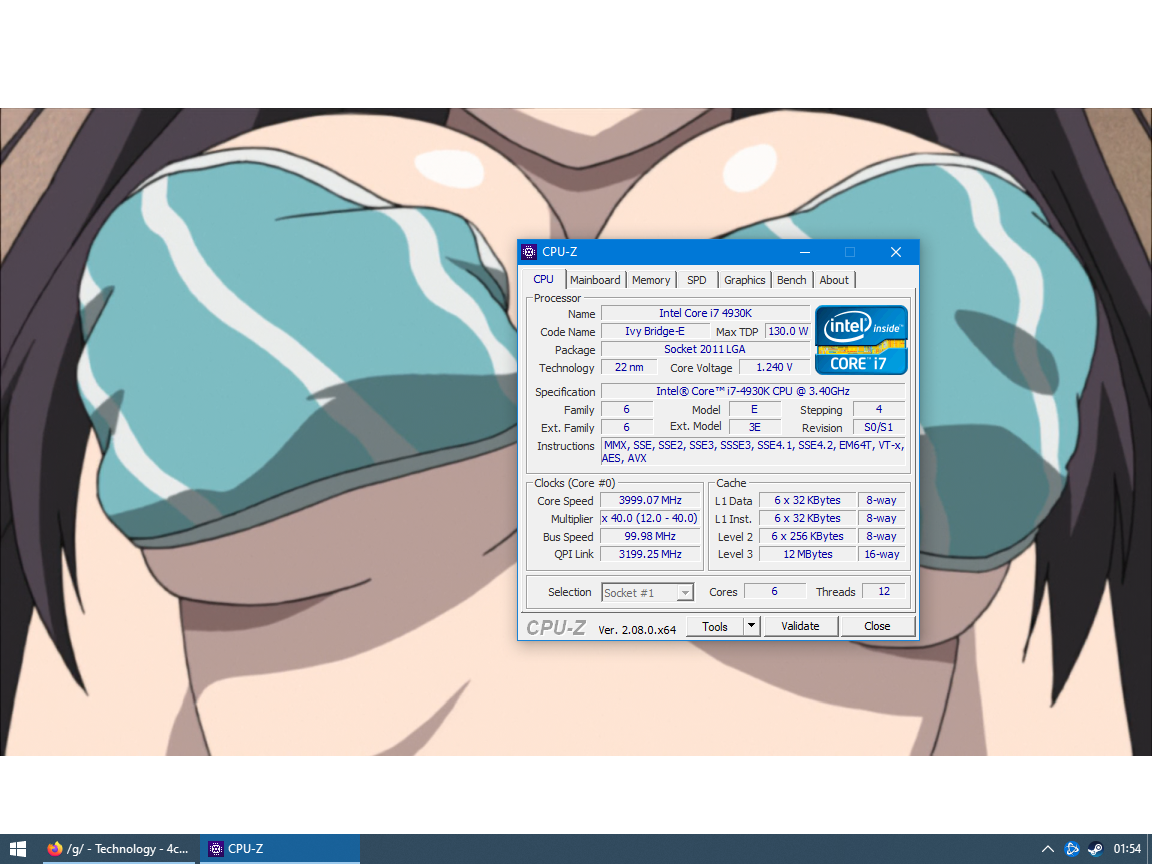
Task: Open the Socket #1 selection dropdown
Action: (x=647, y=593)
